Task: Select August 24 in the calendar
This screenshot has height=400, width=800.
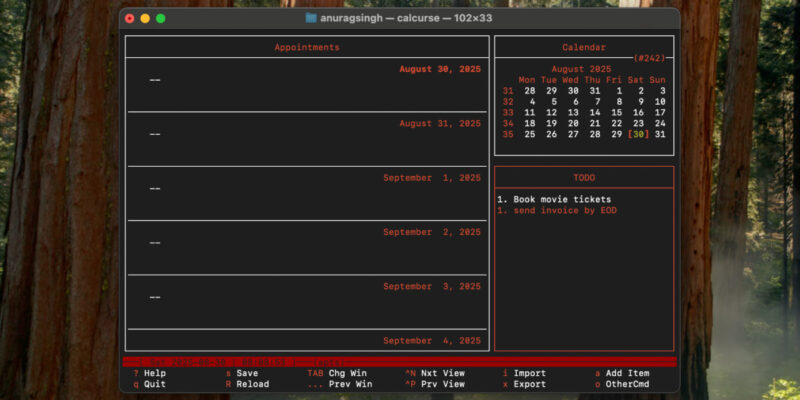Action: coord(660,123)
